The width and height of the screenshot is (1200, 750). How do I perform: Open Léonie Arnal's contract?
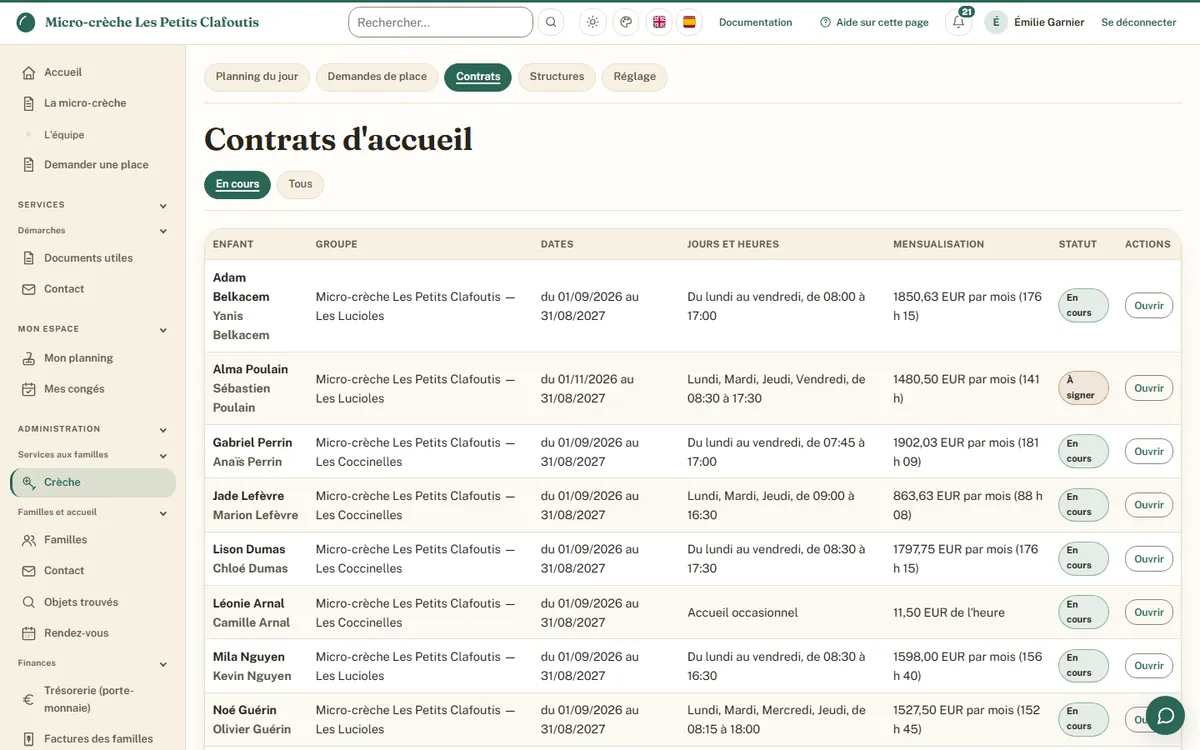[x=1149, y=612]
